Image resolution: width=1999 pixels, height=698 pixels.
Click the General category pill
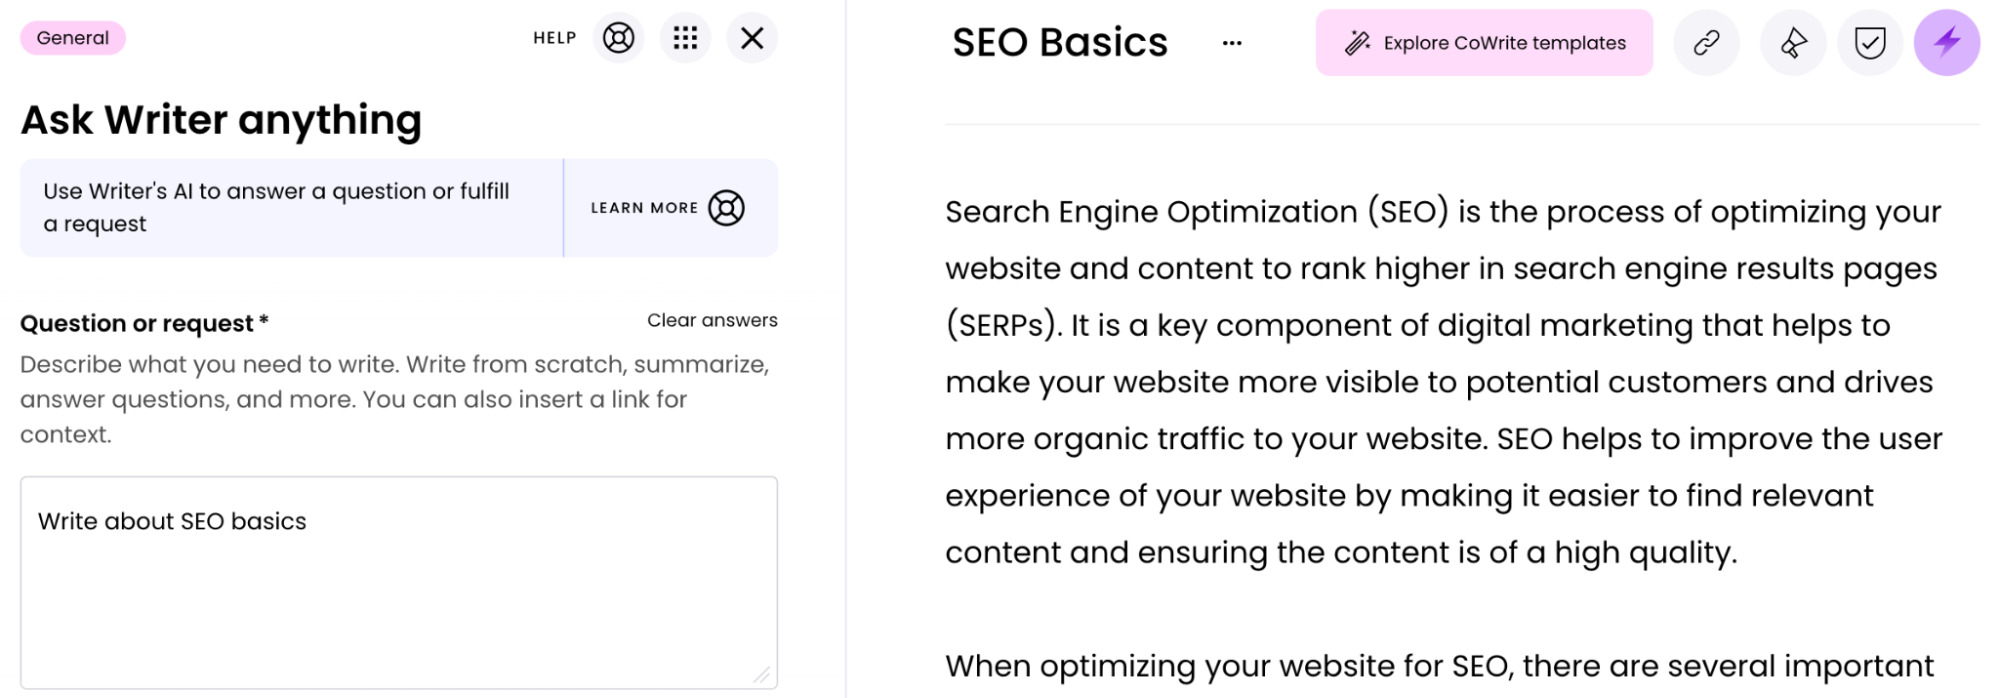click(x=71, y=37)
